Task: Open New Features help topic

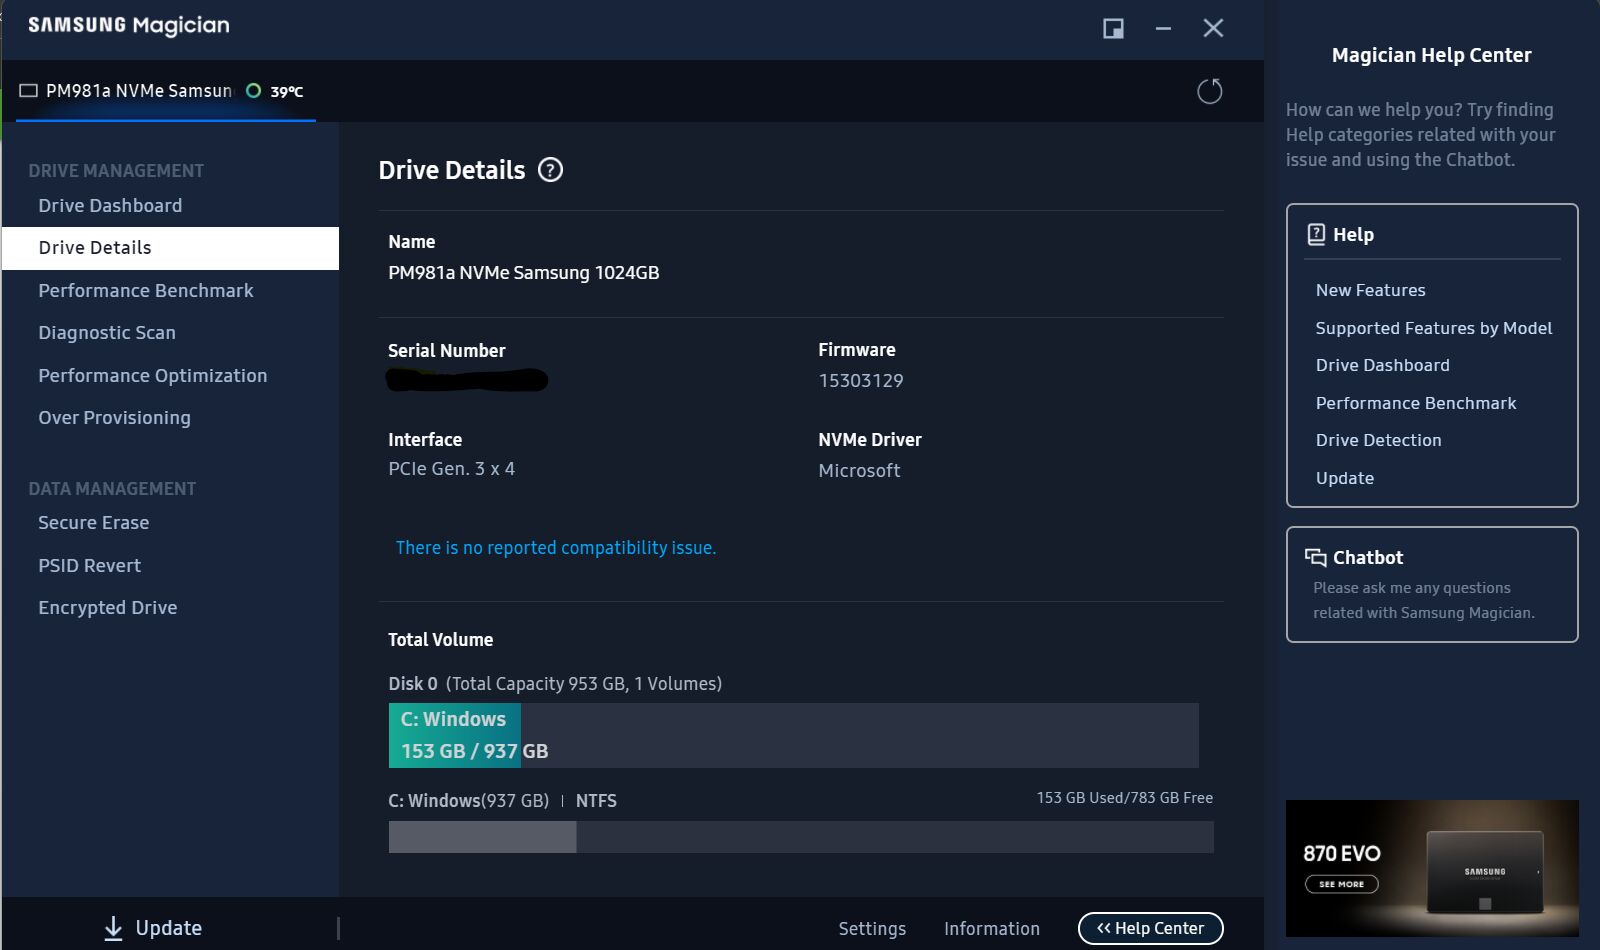Action: click(x=1370, y=290)
